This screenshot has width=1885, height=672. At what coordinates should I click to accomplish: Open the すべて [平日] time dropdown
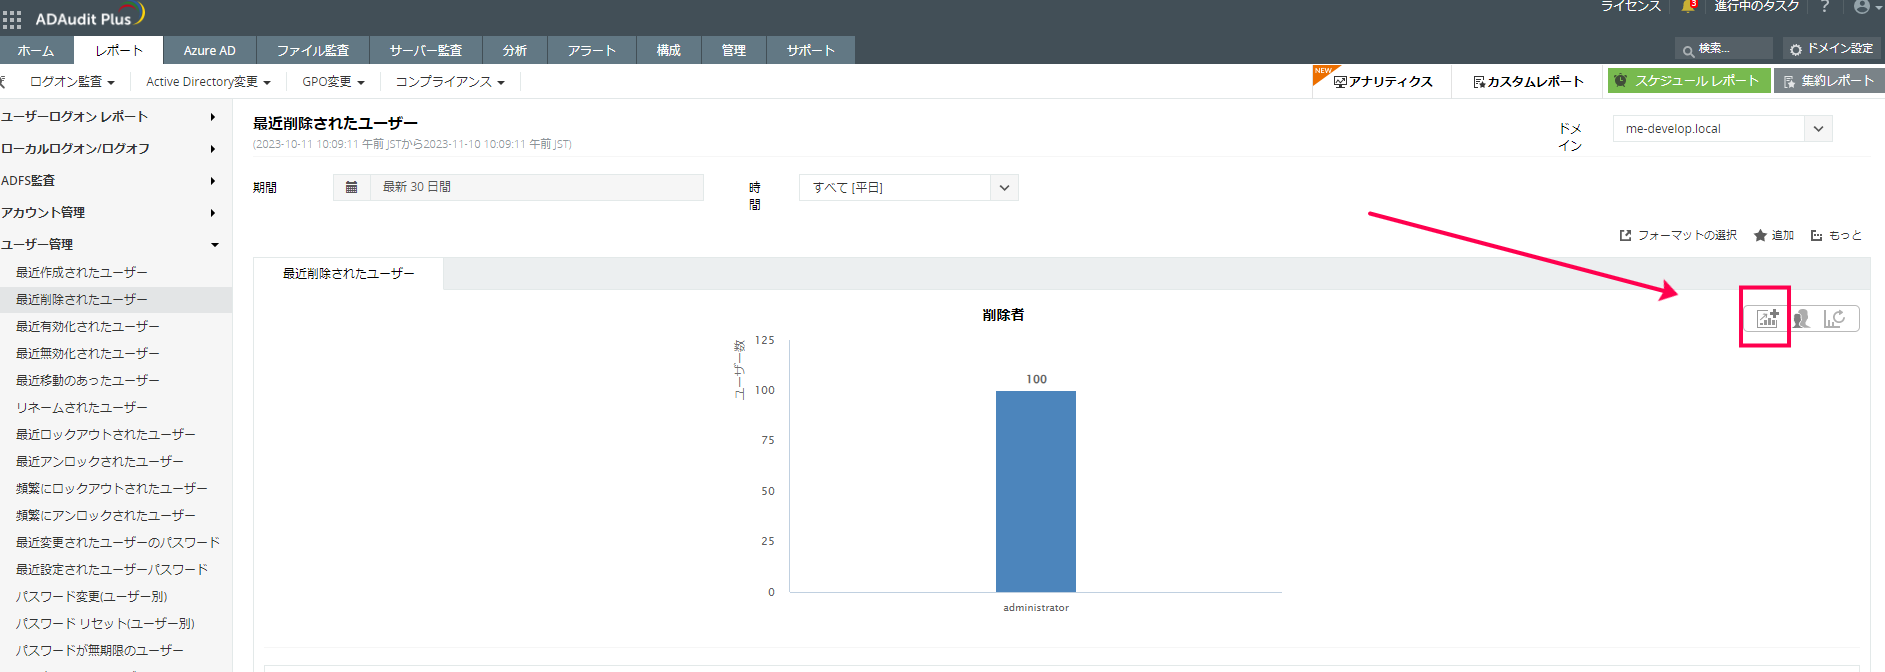tap(1004, 188)
